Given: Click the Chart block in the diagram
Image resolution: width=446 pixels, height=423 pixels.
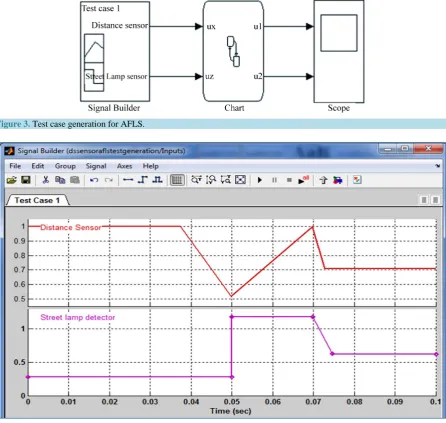Looking at the screenshot, I should (x=233, y=51).
